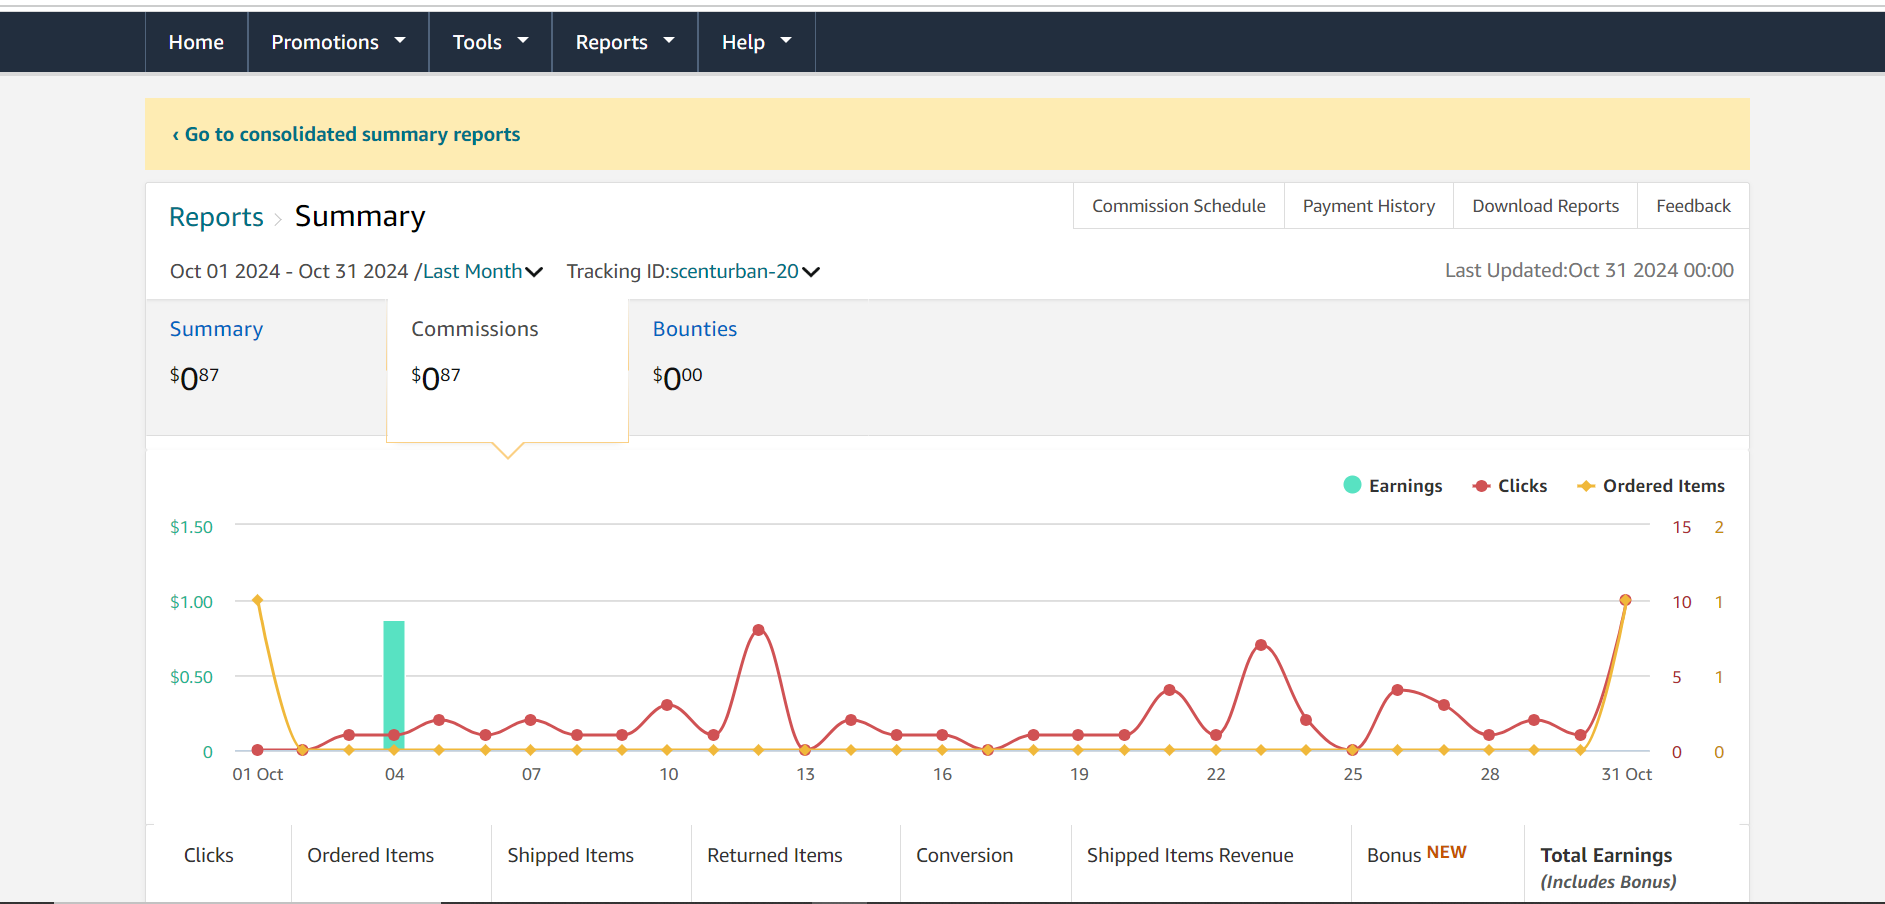This screenshot has width=1885, height=904.
Task: Click the clicks peak point on 12 Oct
Action: (x=759, y=630)
